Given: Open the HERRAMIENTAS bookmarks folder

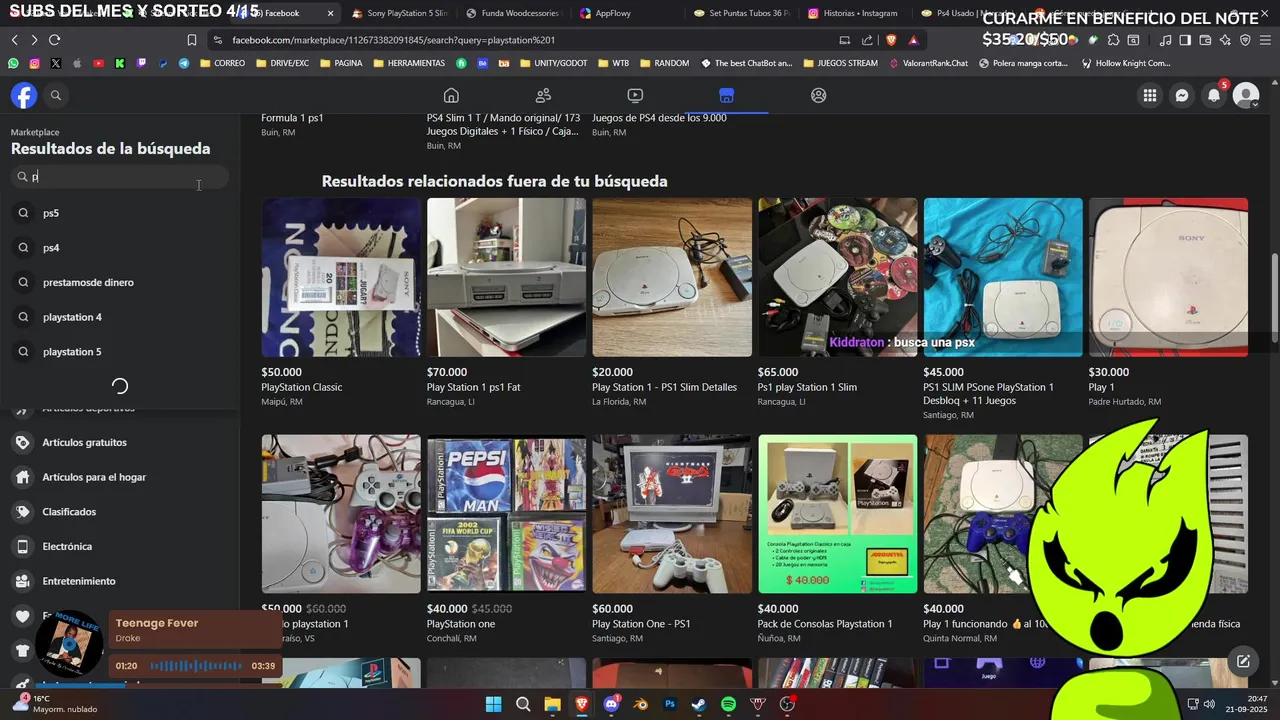Looking at the screenshot, I should [409, 63].
